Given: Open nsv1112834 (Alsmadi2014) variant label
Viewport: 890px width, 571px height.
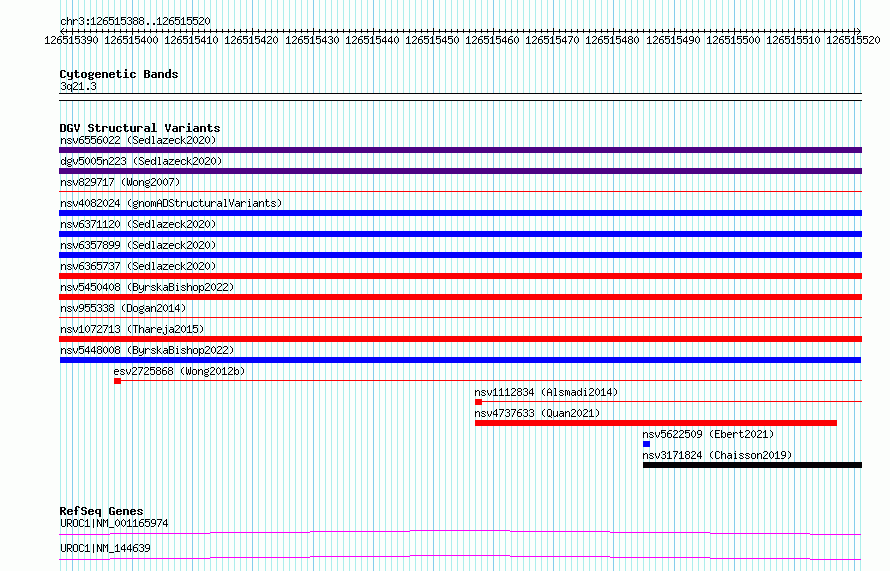Looking at the screenshot, I should click(546, 392).
